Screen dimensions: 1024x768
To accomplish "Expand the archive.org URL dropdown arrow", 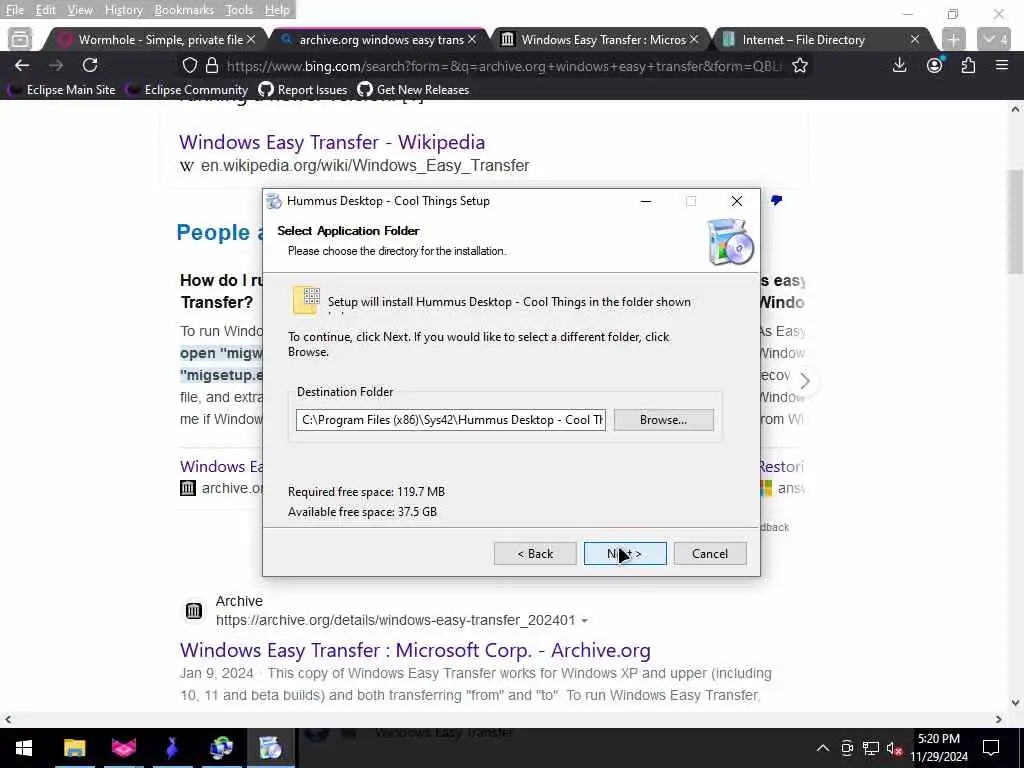I will pyautogui.click(x=584, y=621).
